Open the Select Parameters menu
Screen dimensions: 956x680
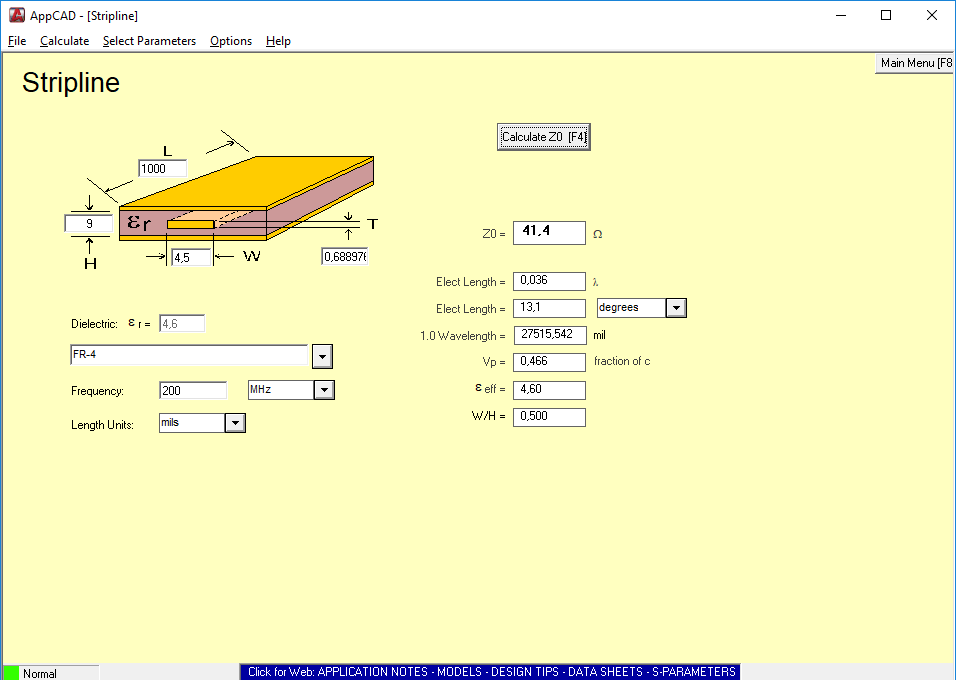pyautogui.click(x=149, y=41)
